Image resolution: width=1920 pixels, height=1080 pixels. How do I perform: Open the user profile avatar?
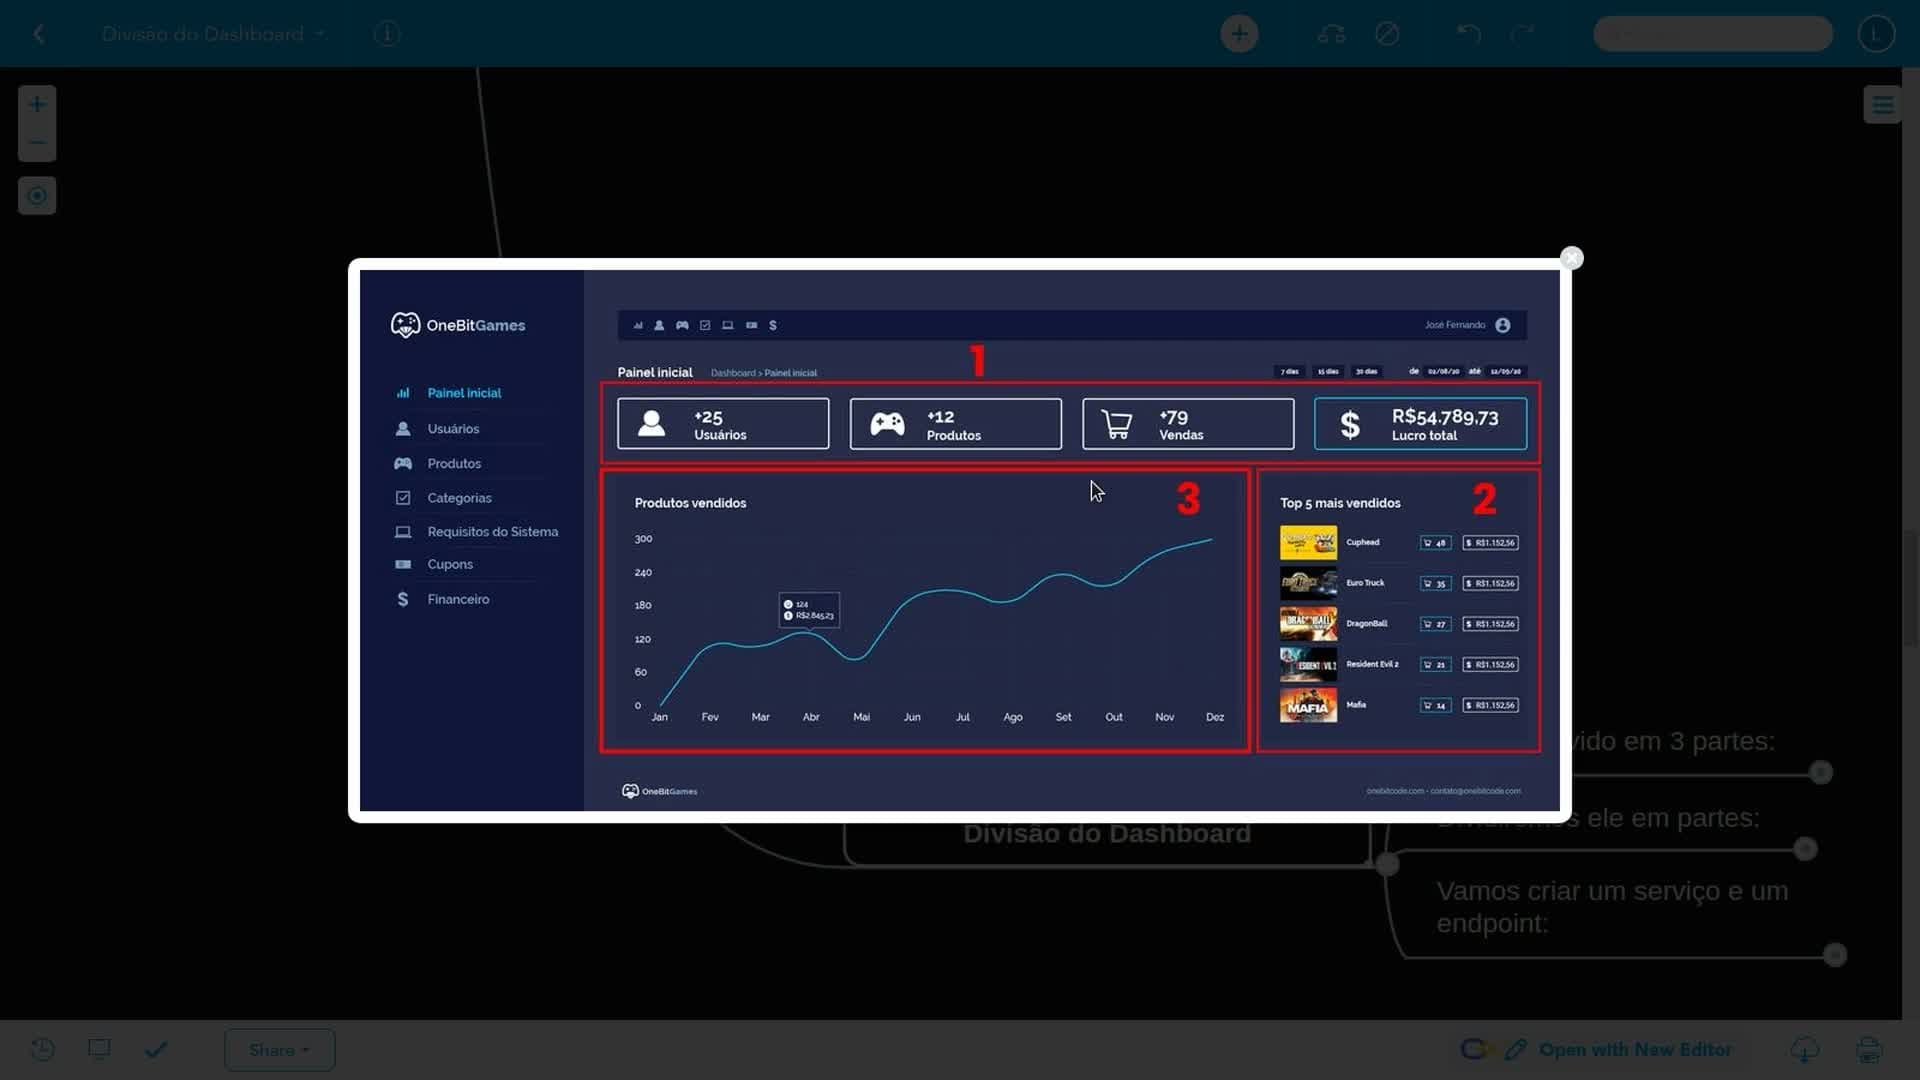[x=1876, y=34]
